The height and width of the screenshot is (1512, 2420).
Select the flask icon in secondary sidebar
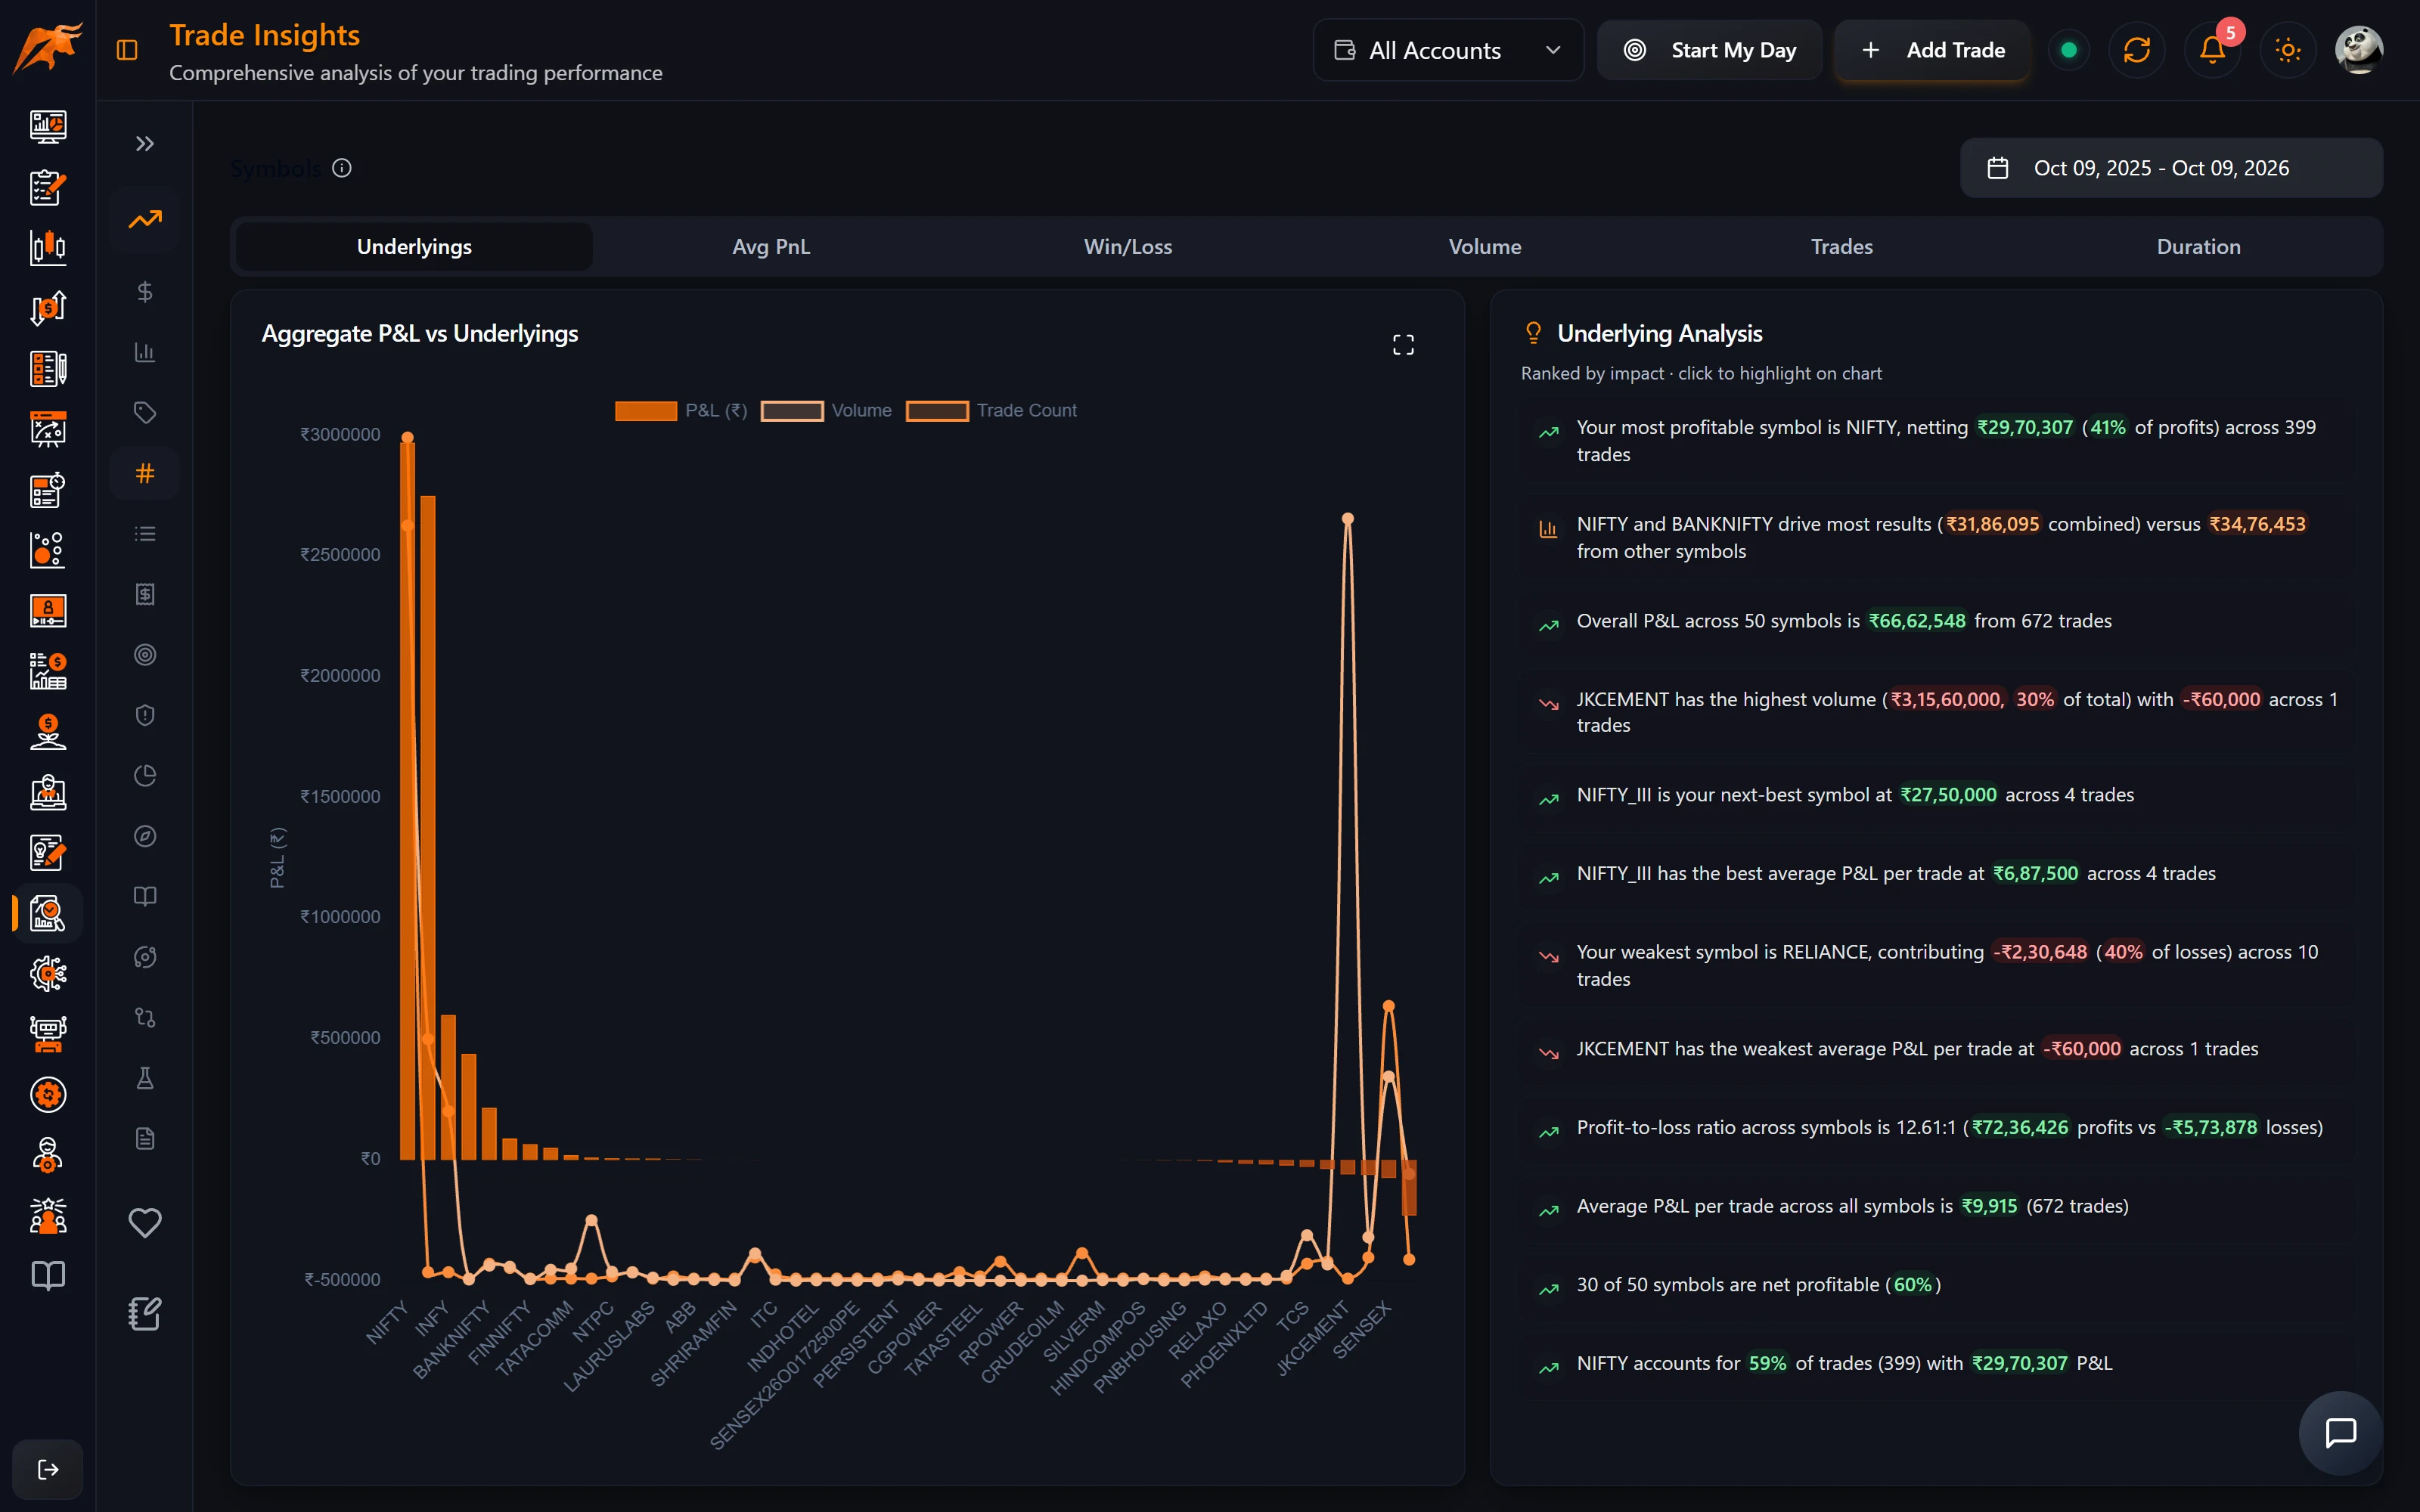(145, 1078)
